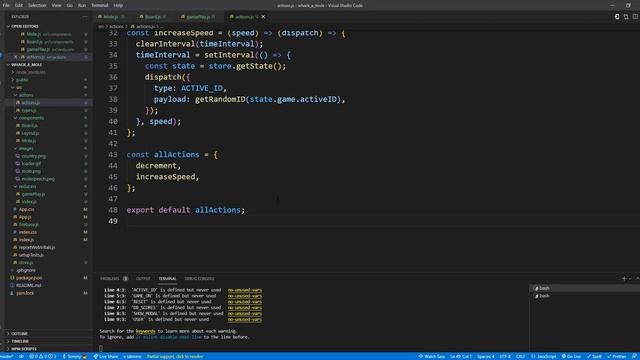Click the Ln 49, Col 1 cursor position

(461, 356)
